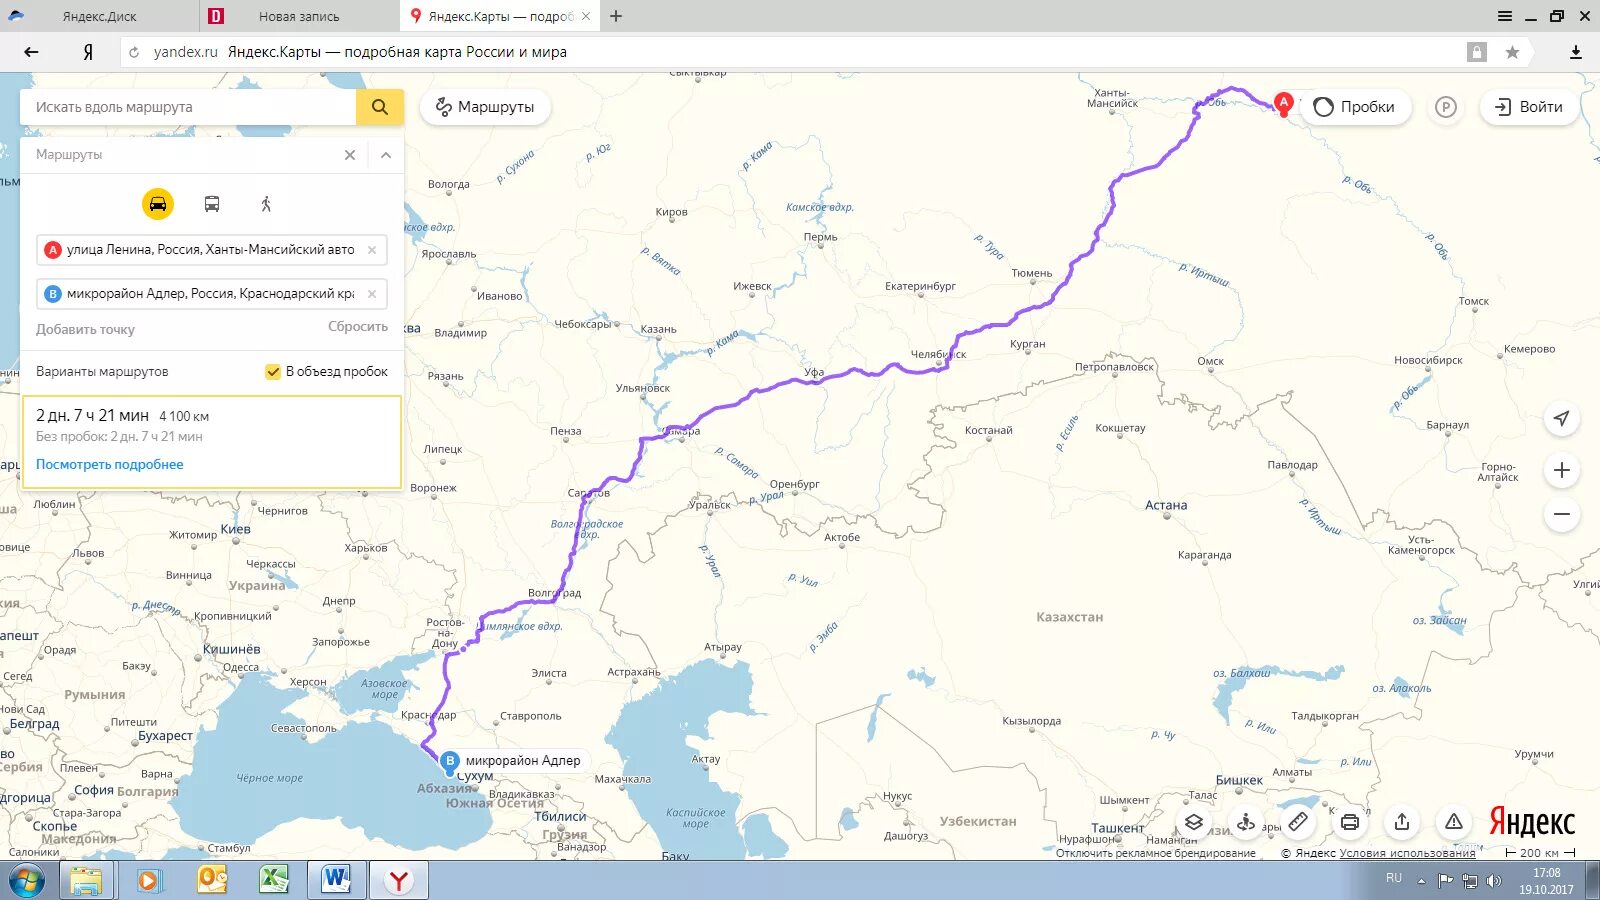Image resolution: width=1600 pixels, height=900 pixels.
Task: Toggle В объезд пробок checkbox
Action: pyautogui.click(x=272, y=372)
